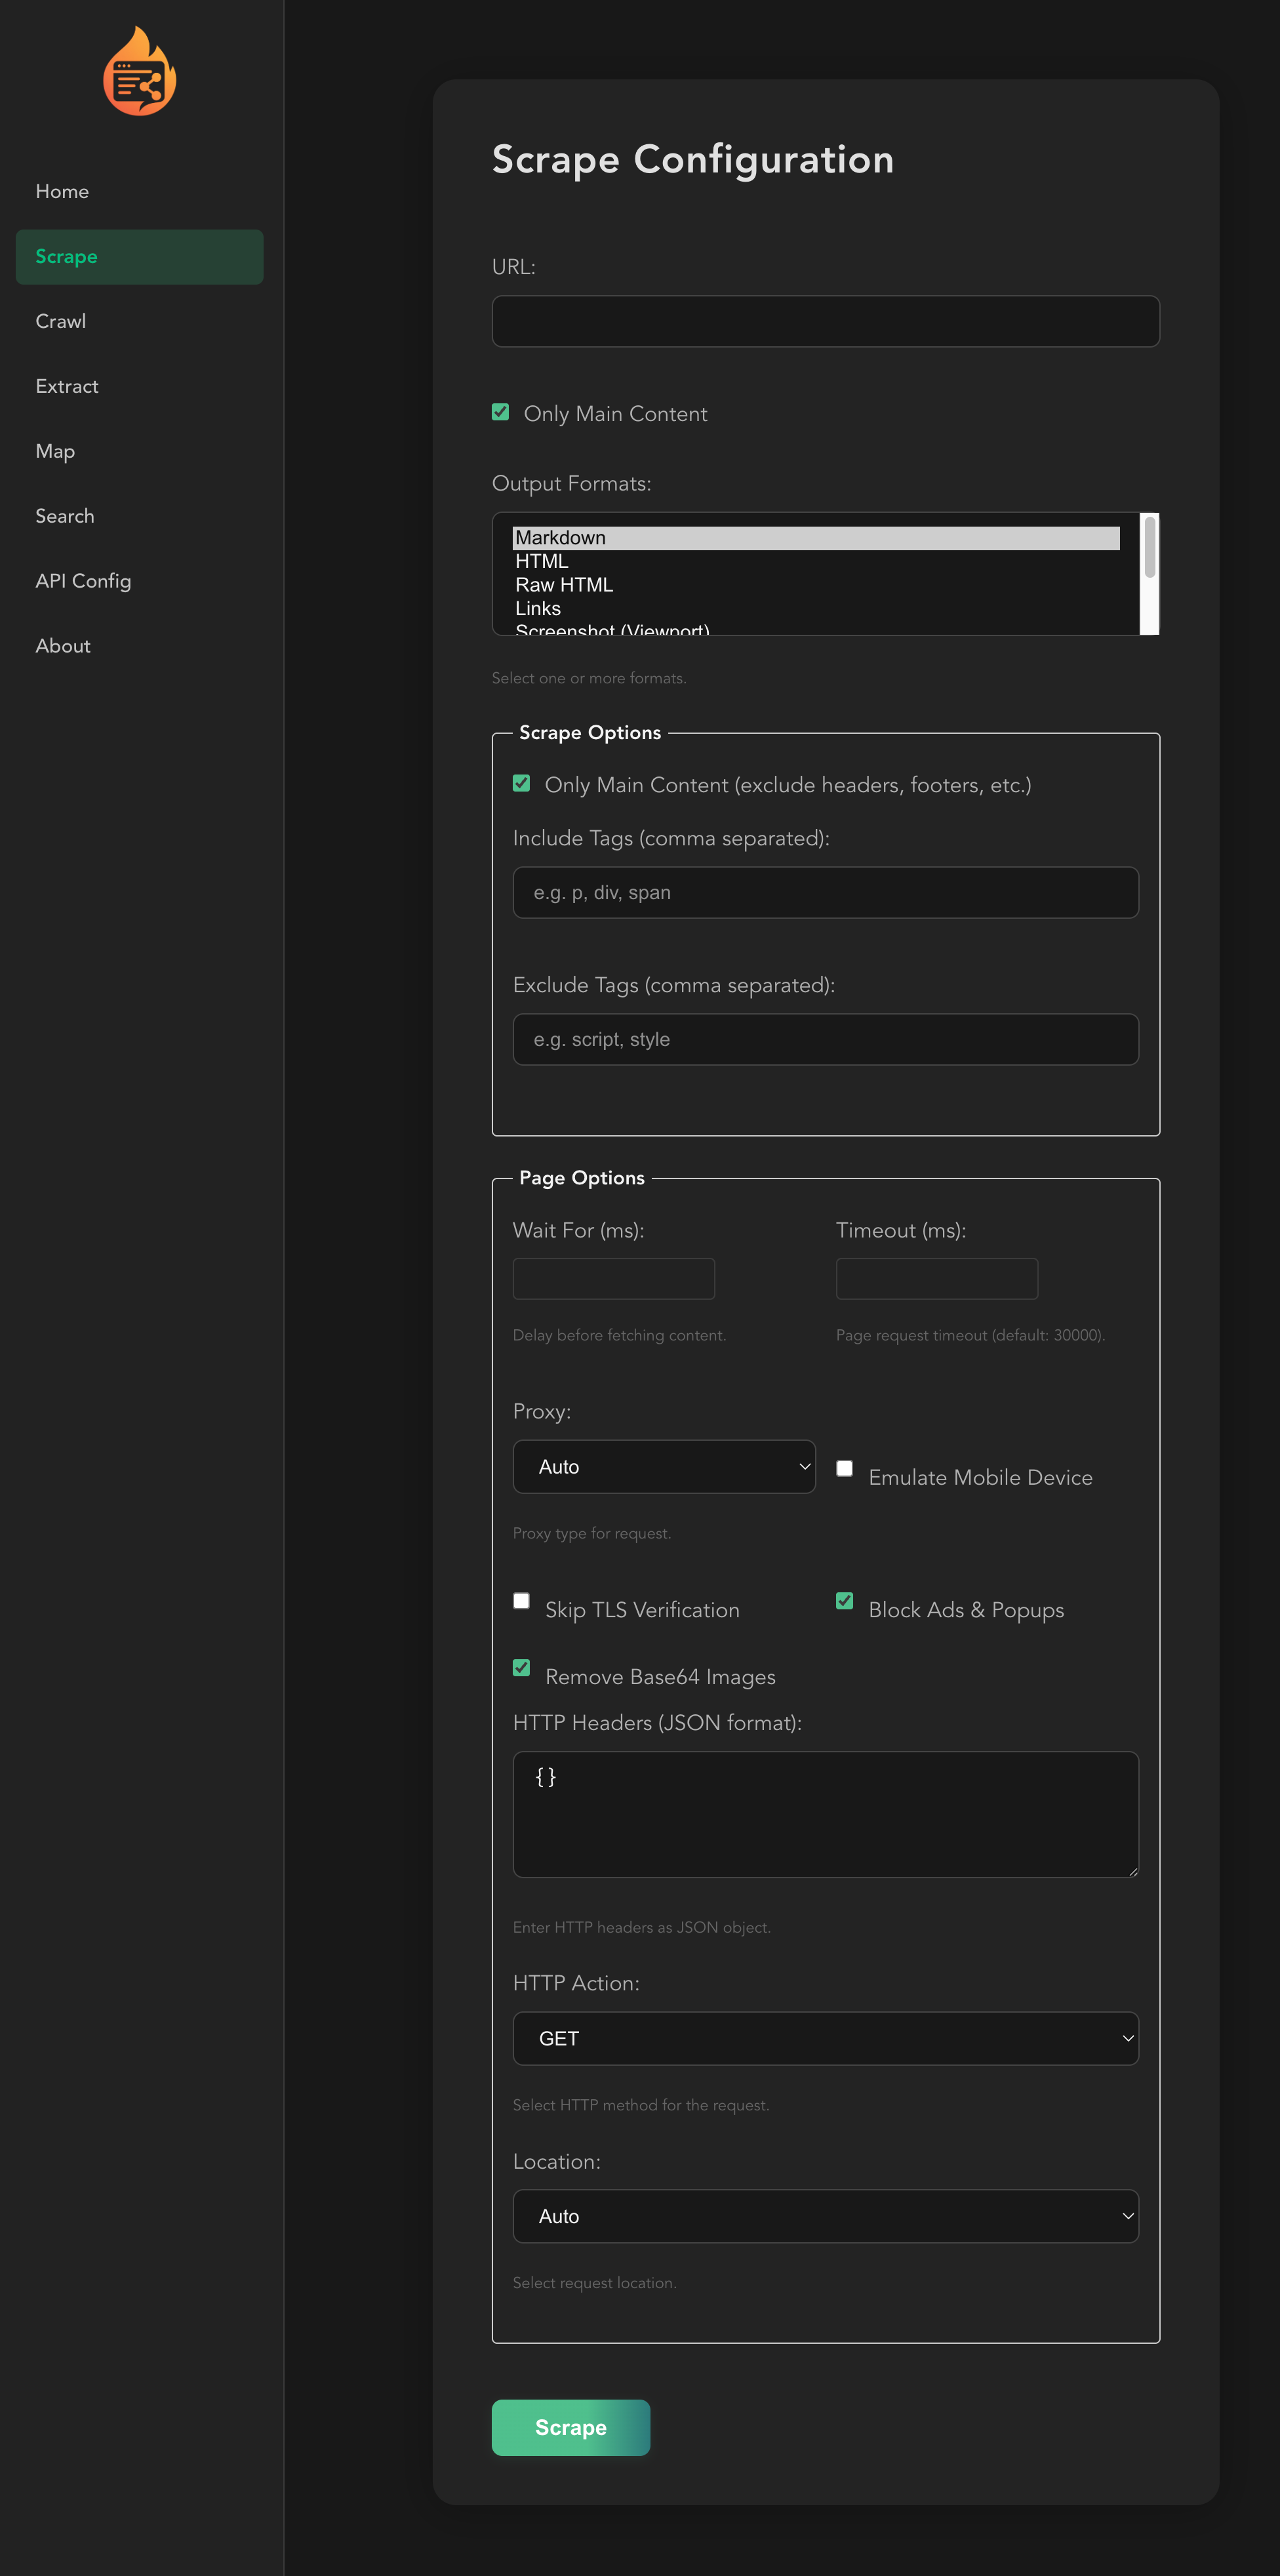
Task: Click the Include Tags text field
Action: coord(825,892)
